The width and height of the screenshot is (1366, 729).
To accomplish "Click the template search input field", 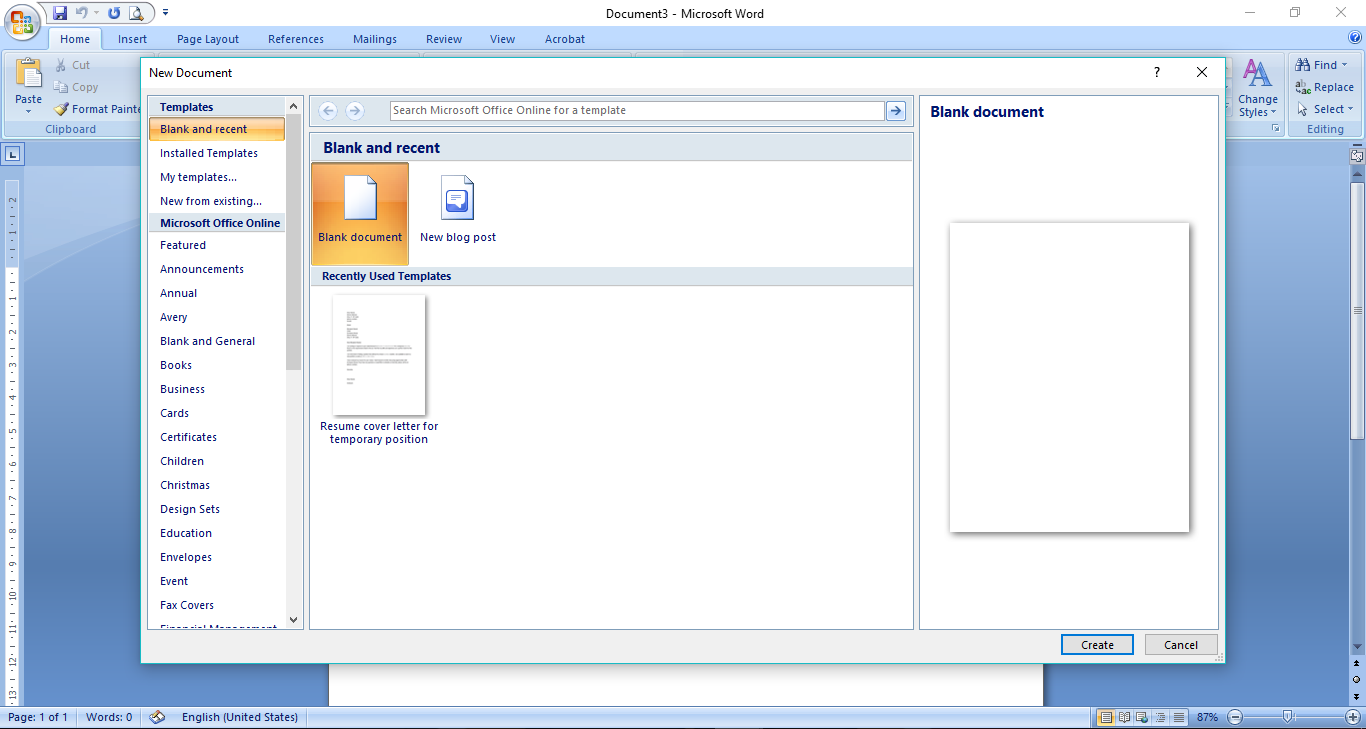I will point(637,110).
